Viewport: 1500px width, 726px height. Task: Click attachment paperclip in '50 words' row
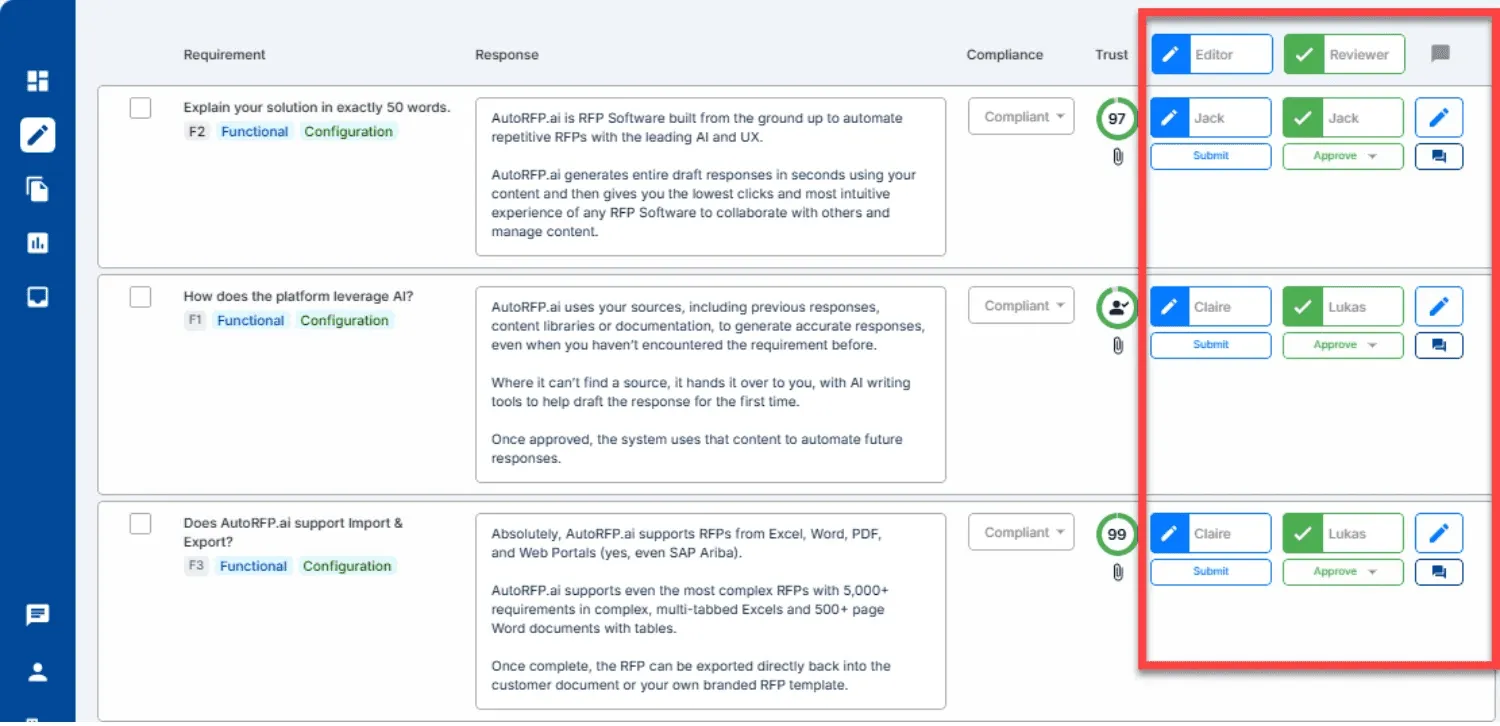coord(1118,157)
